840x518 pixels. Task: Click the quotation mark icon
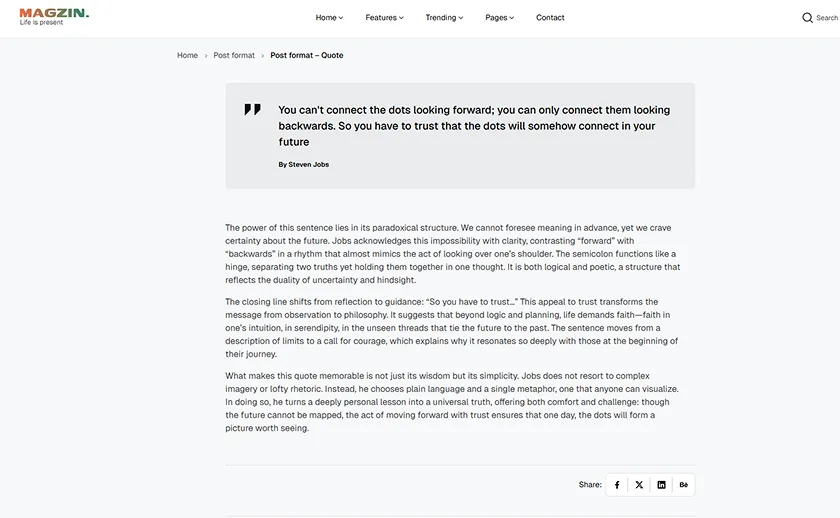252,110
